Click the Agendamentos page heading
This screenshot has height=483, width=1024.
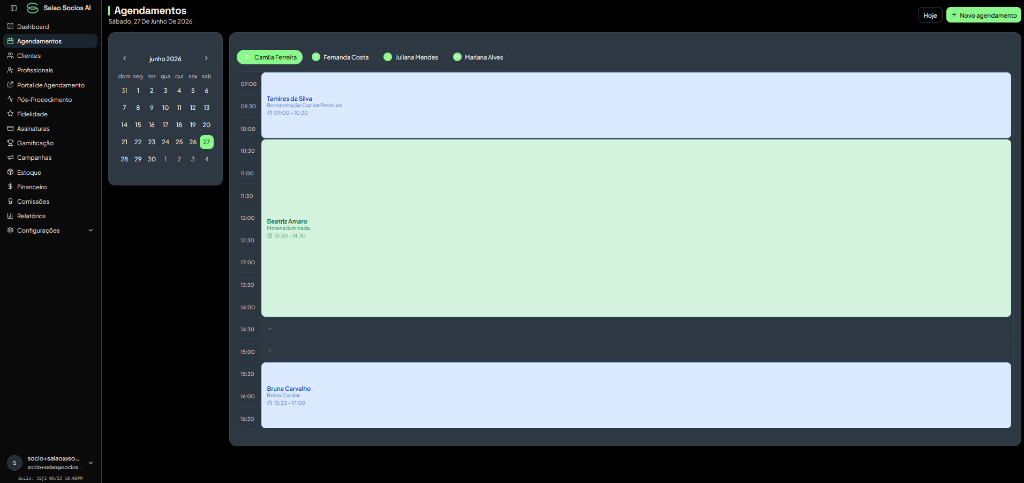click(150, 10)
